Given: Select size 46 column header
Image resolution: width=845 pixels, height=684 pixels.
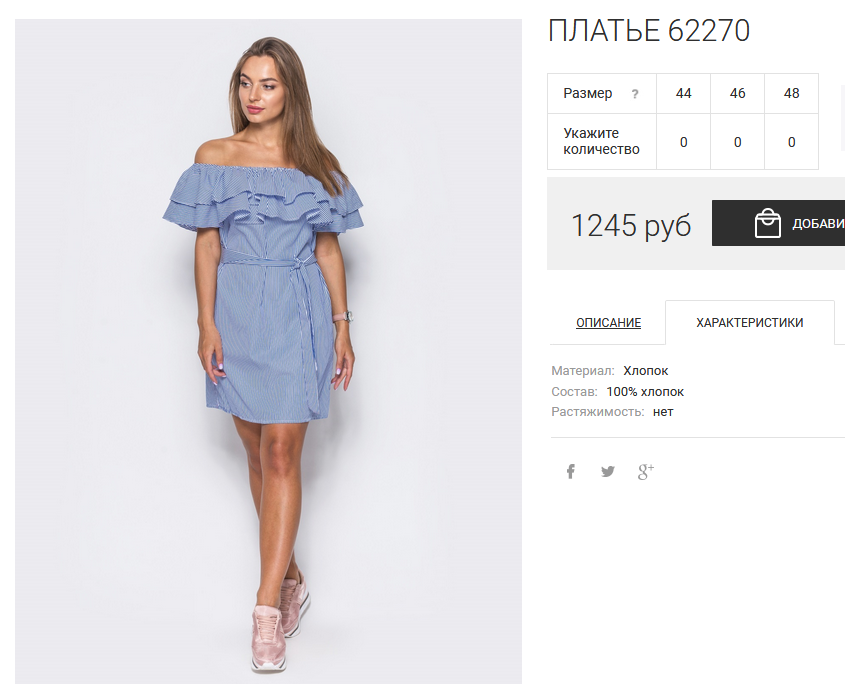Looking at the screenshot, I should [737, 93].
